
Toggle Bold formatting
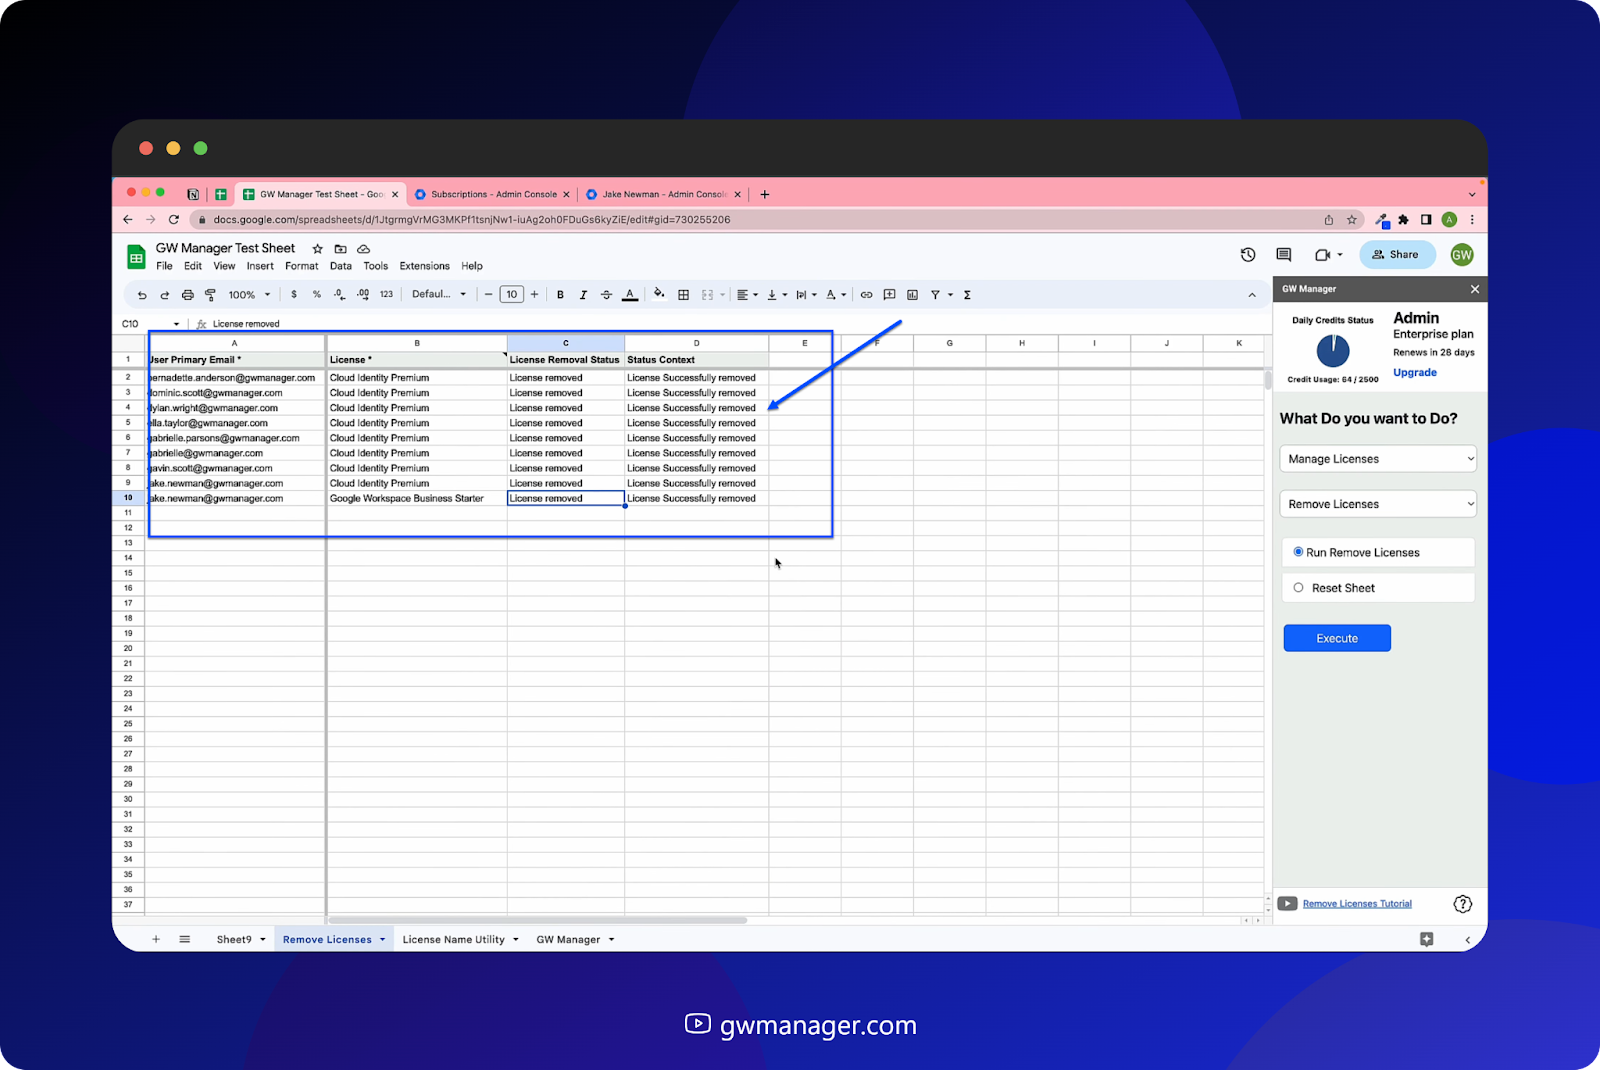tap(560, 294)
